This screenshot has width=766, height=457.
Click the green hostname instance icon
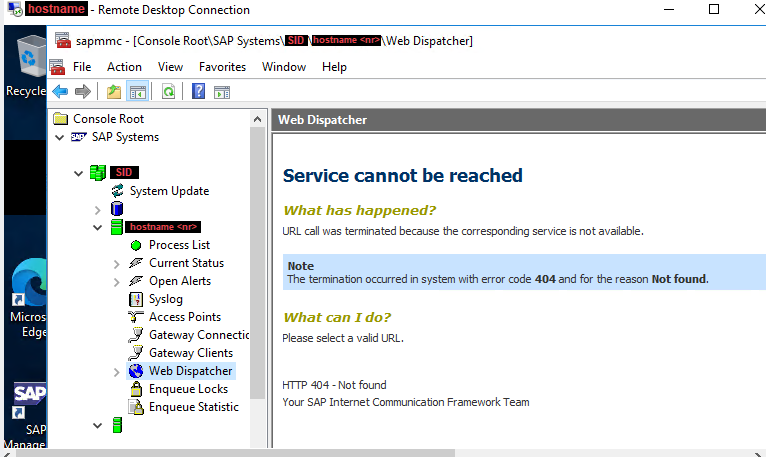click(x=117, y=227)
